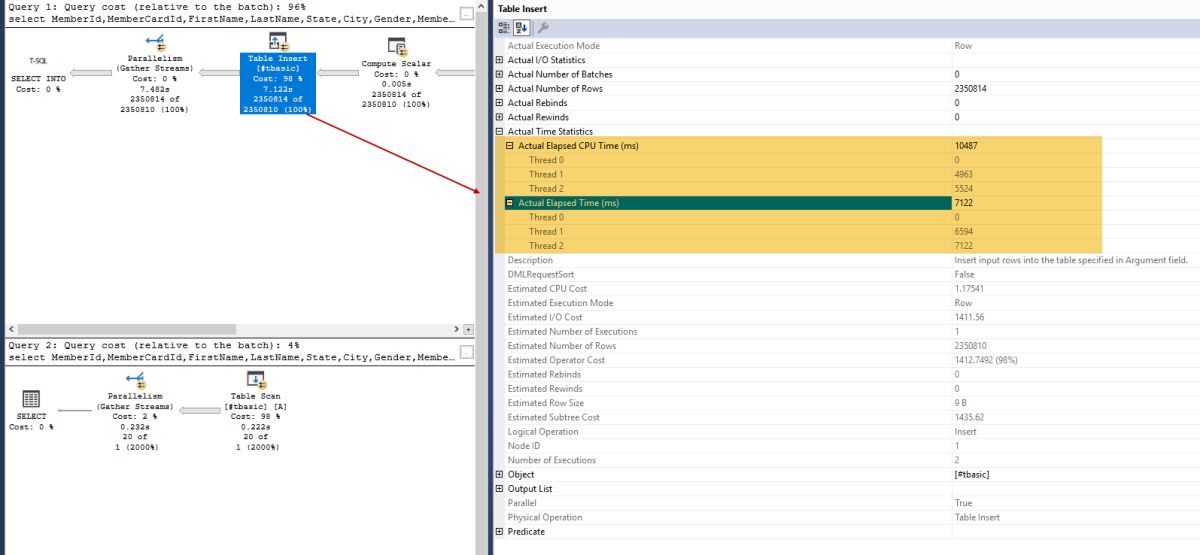
Task: Click the '[#tbasic]' Object value
Action: 972,474
